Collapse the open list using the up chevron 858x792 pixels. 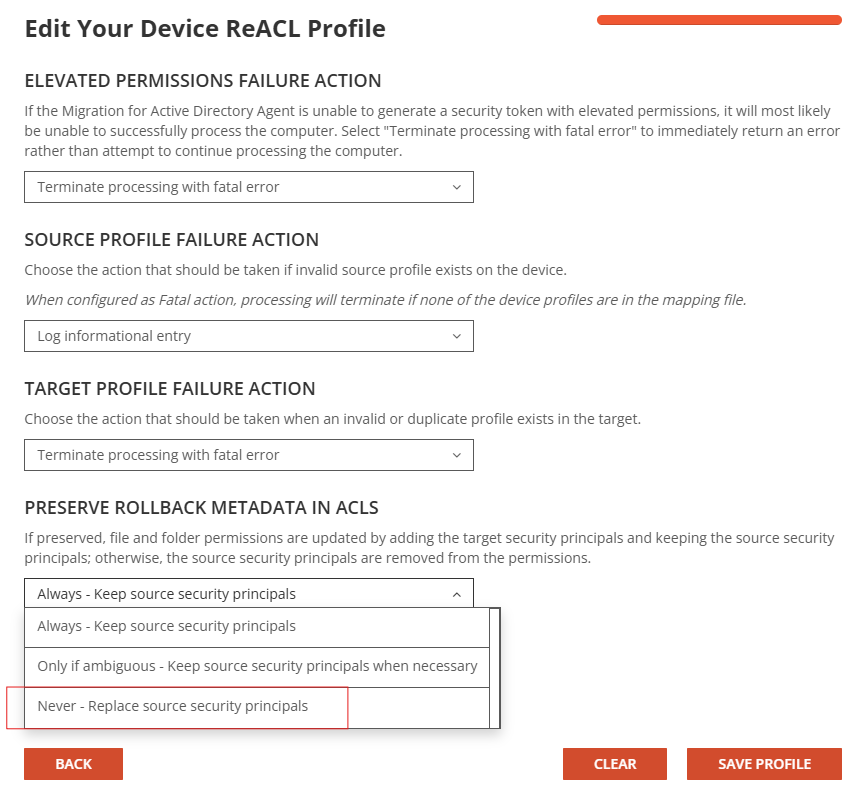(459, 592)
